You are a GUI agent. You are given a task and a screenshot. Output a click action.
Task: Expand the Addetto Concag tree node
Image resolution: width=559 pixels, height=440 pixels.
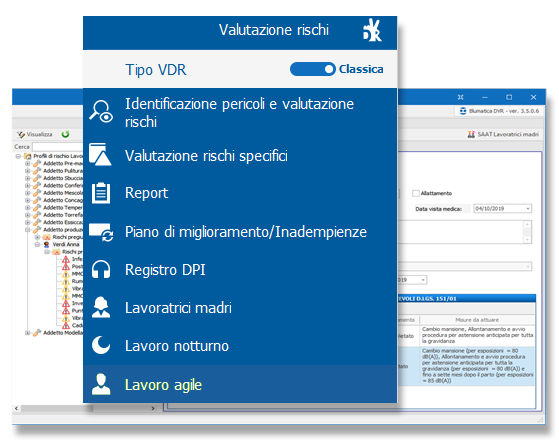27,200
